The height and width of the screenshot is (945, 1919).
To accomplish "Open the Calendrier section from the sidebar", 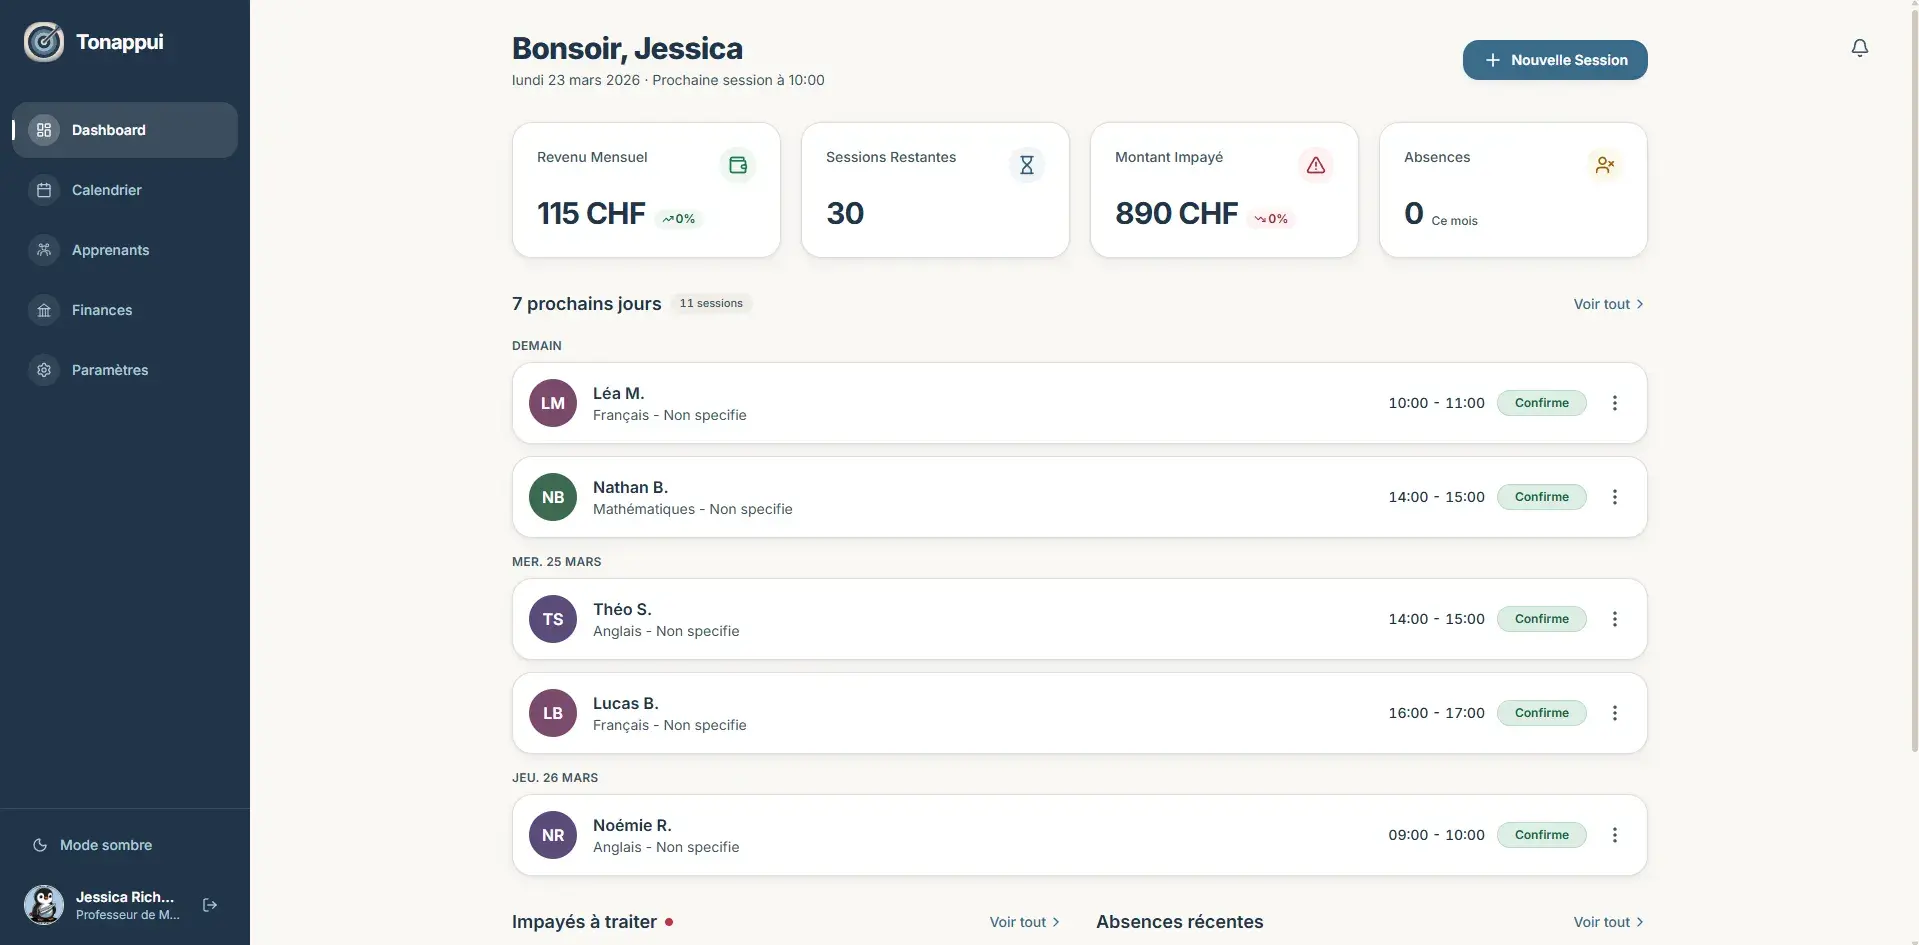I will 106,190.
